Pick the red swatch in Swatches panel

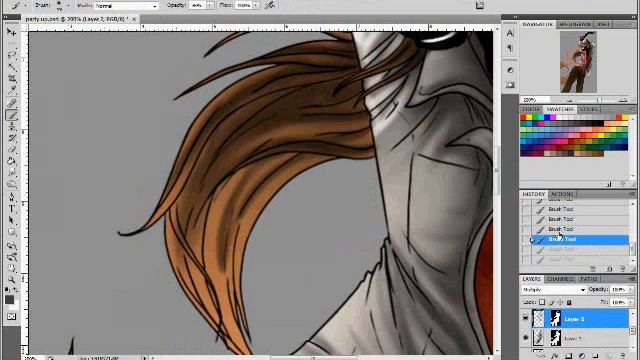(x=523, y=118)
